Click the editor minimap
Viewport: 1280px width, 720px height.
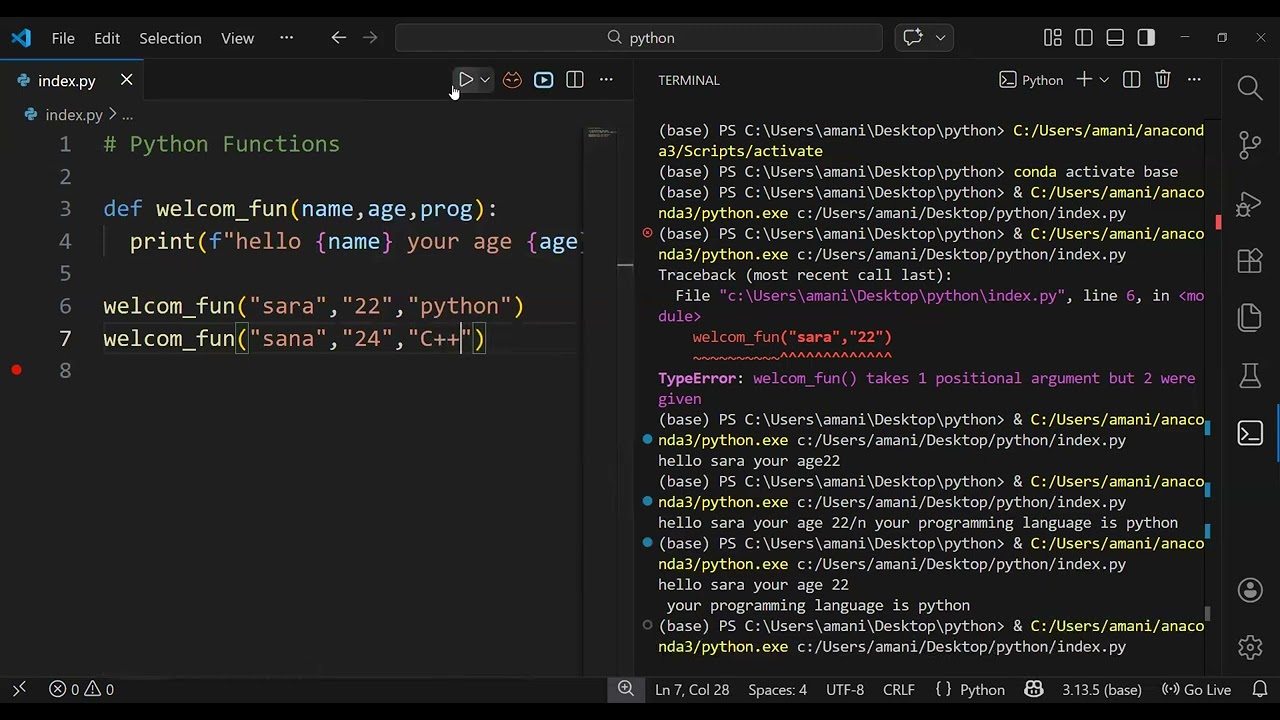point(600,134)
